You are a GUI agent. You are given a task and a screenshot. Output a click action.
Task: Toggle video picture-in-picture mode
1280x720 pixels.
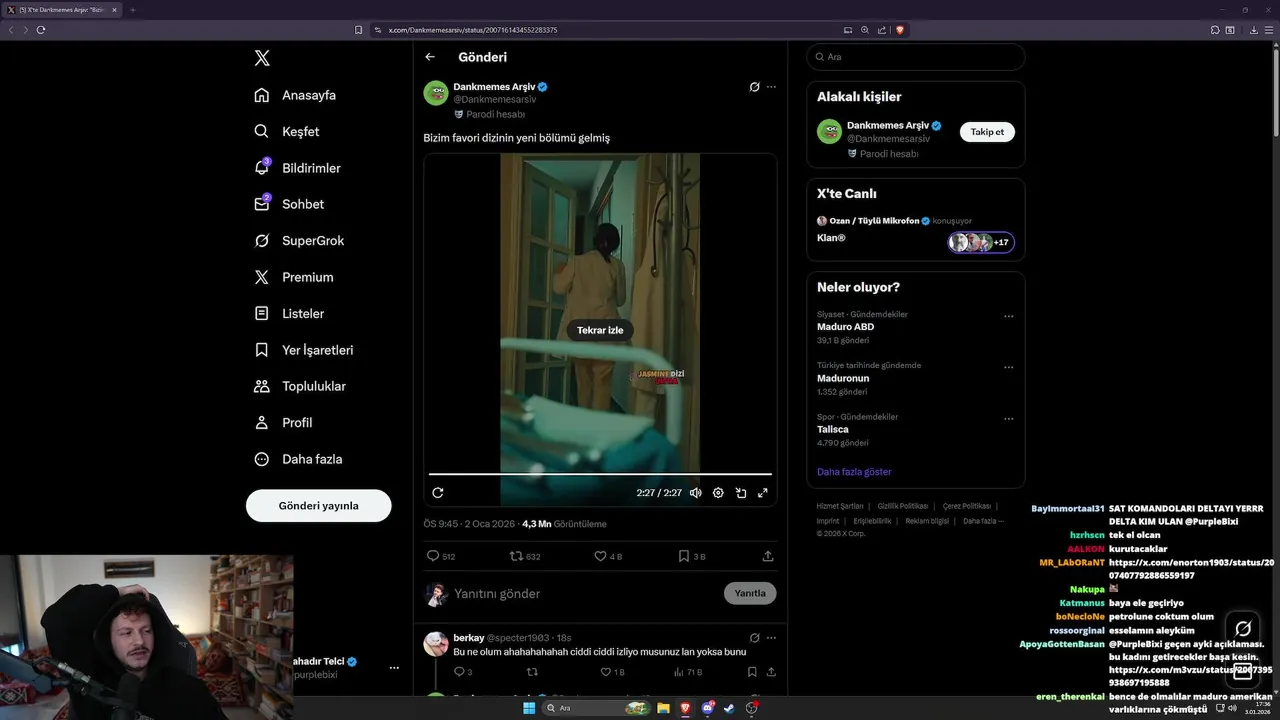point(741,493)
